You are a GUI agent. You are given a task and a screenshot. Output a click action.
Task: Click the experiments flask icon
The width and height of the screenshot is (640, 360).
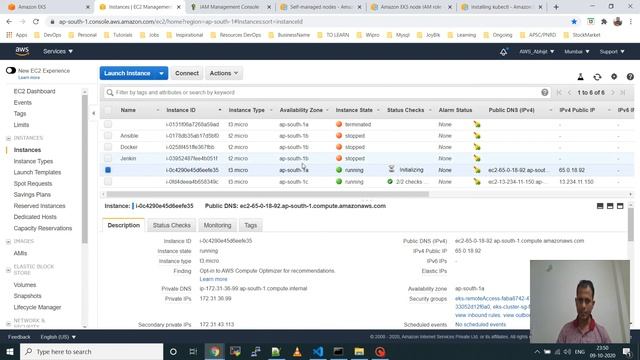point(580,76)
